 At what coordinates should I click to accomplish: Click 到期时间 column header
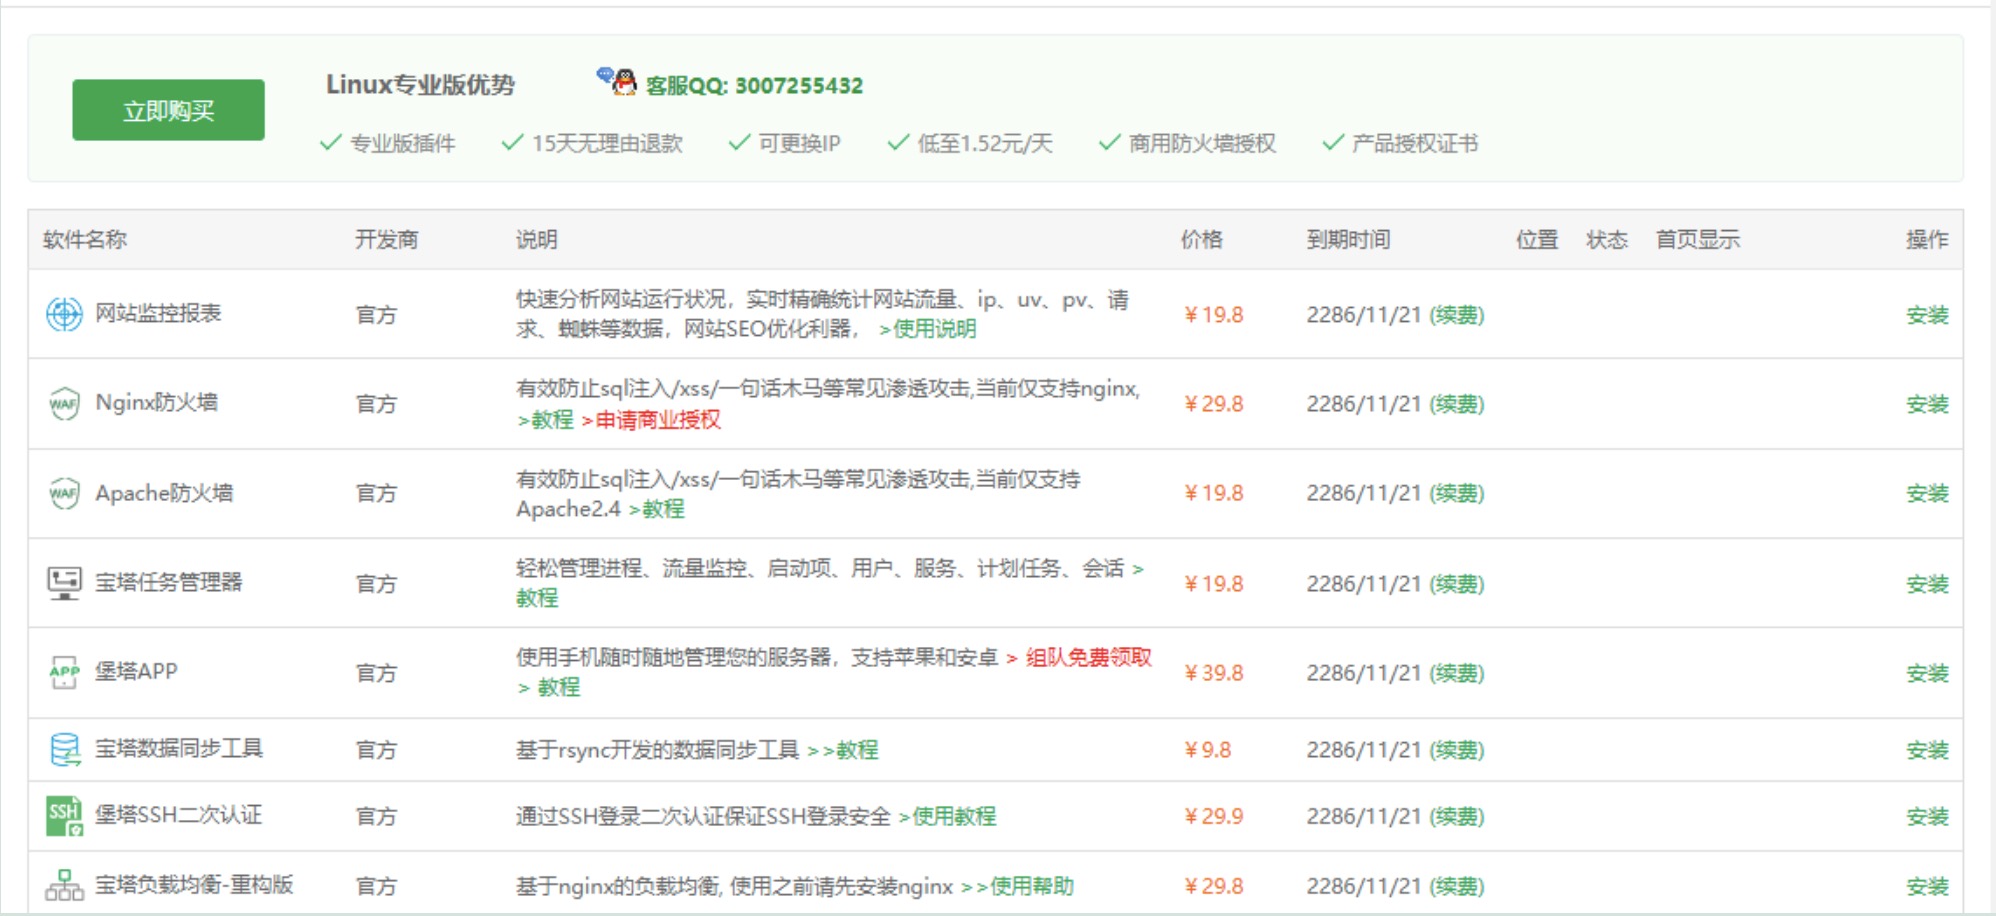click(x=1348, y=240)
